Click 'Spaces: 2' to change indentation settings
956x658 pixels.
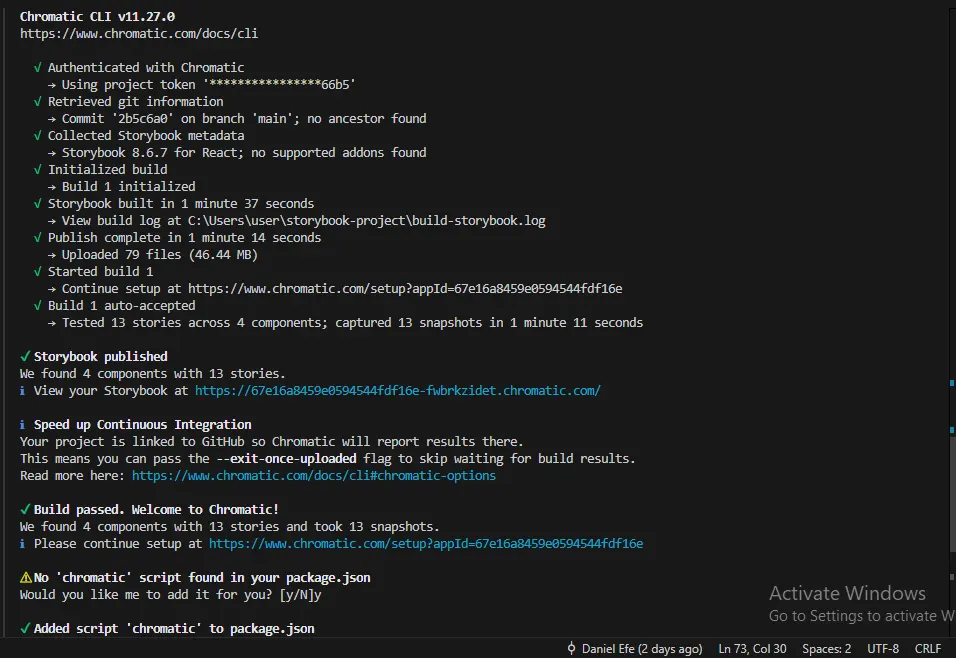(x=826, y=648)
